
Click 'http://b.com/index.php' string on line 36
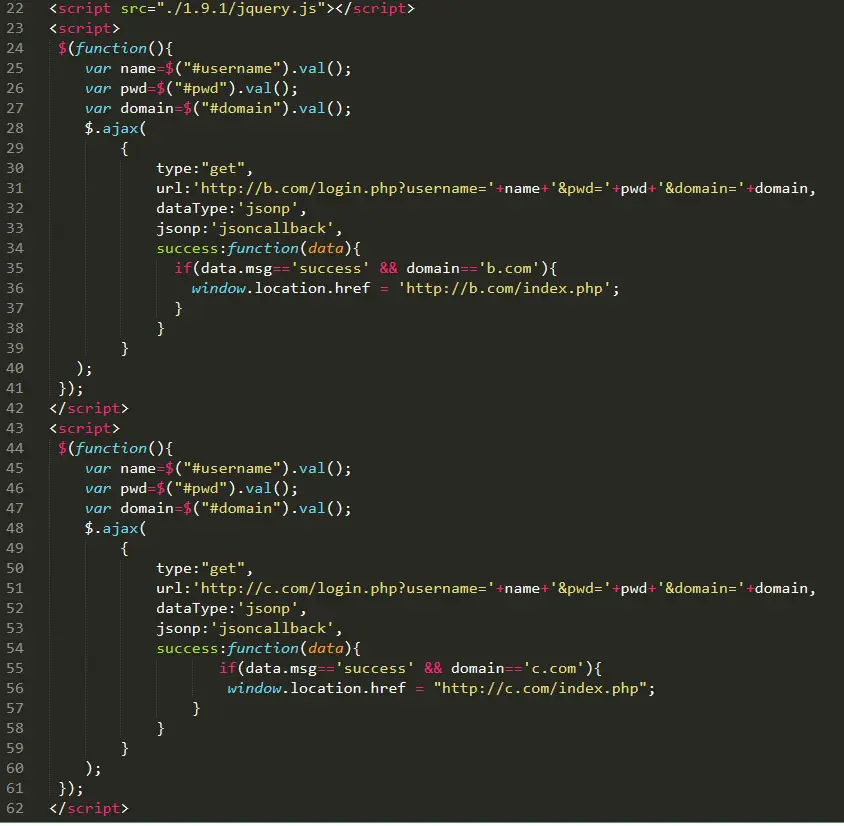click(504, 289)
